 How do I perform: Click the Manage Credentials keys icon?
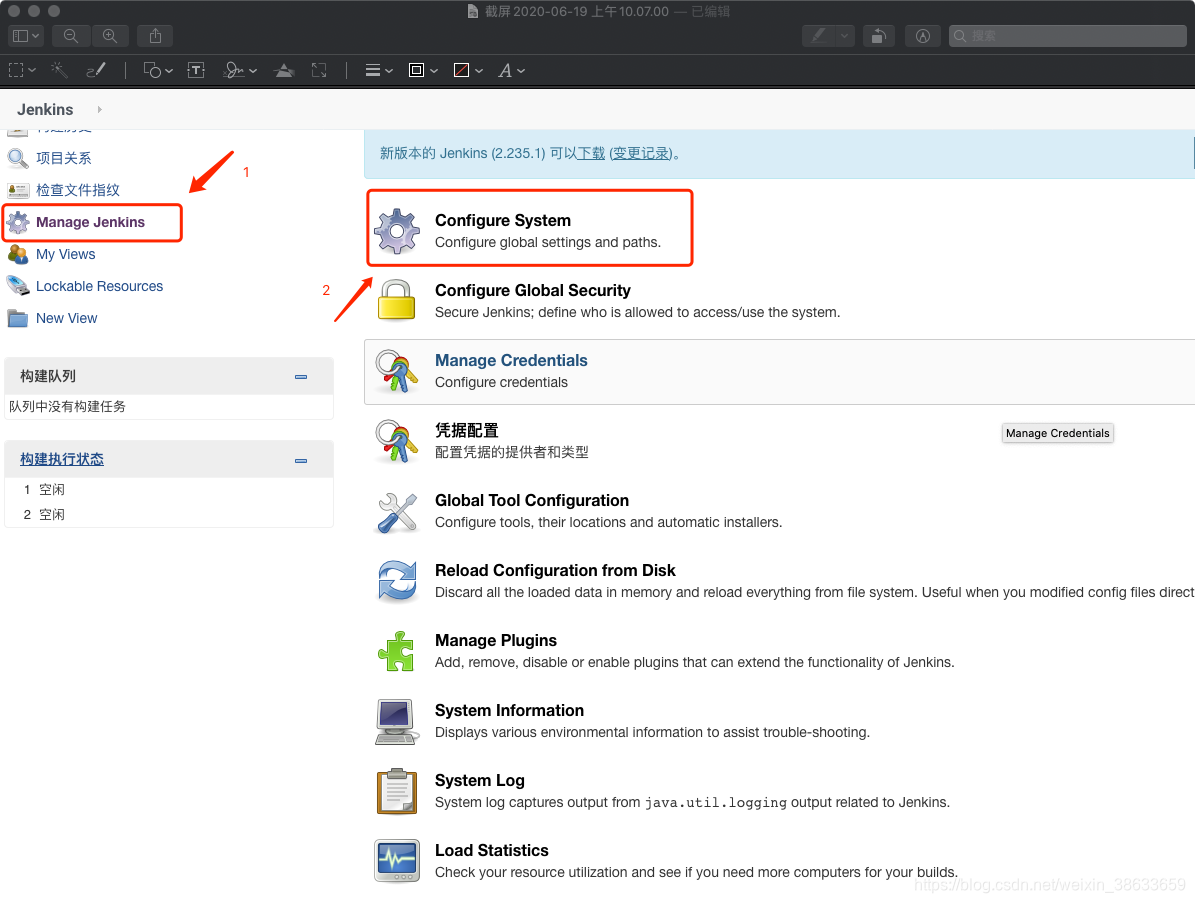click(x=397, y=371)
